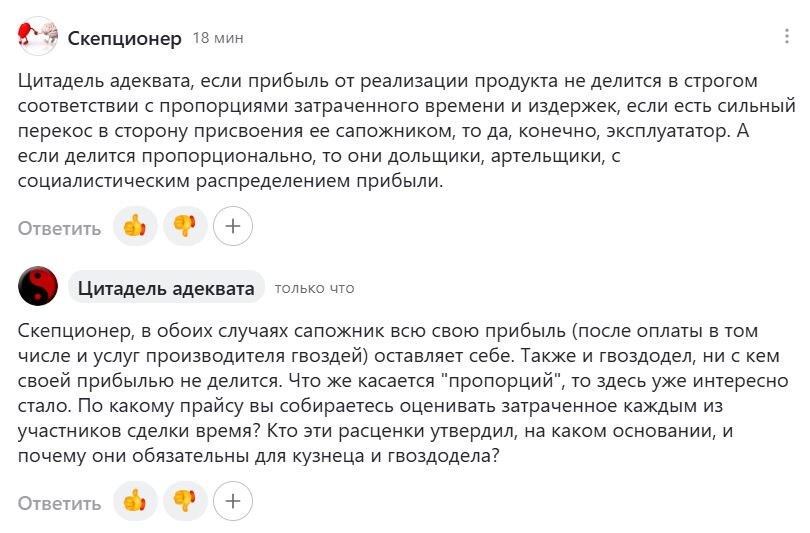Click the body text of Цитадель адеквата's reply
Screen dimensions: 810x533
(x=403, y=394)
